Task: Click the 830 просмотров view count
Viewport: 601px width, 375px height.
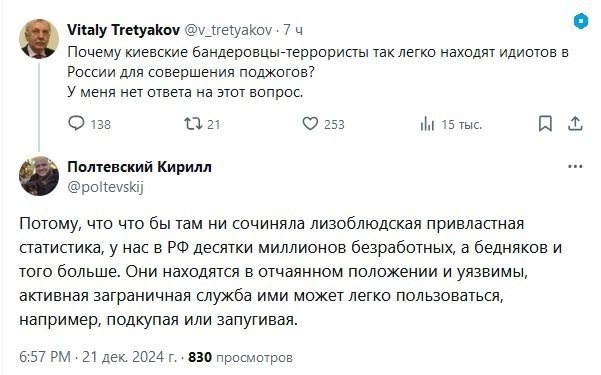Action: click(240, 357)
